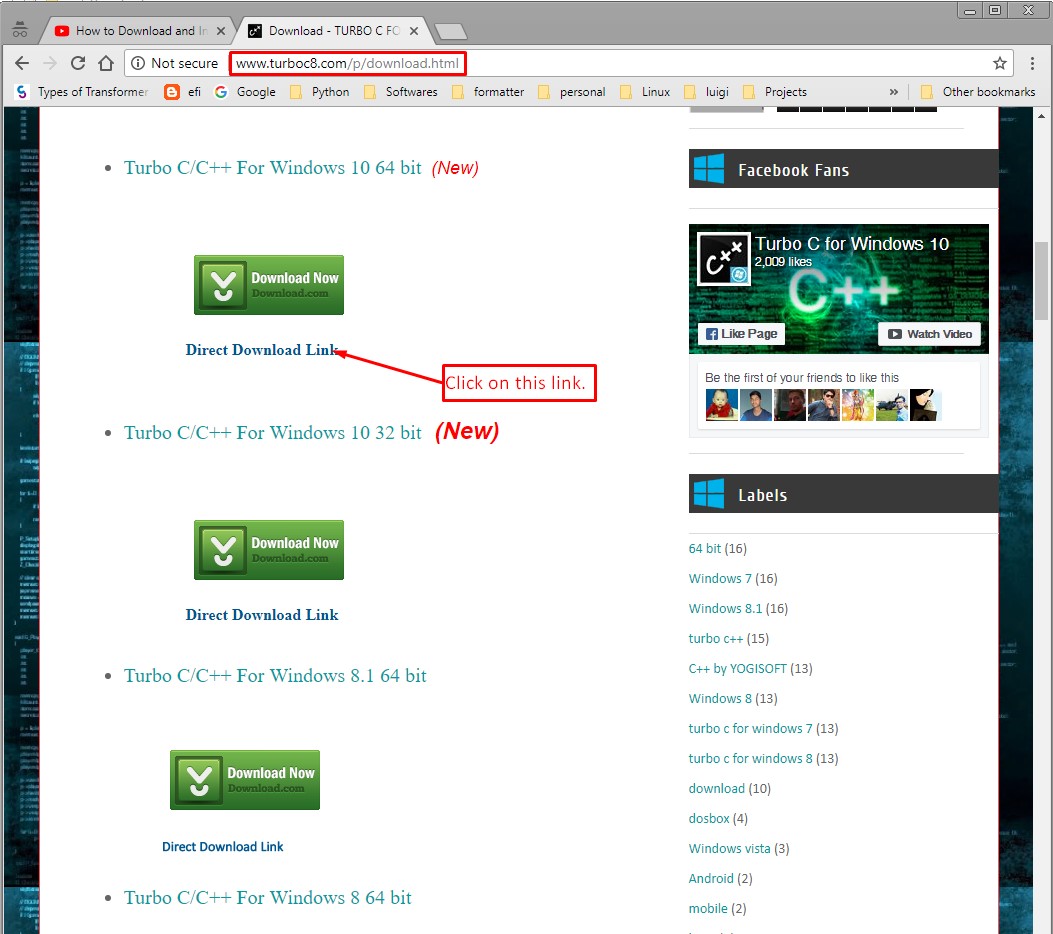Open the '64 bit' label link

click(704, 549)
